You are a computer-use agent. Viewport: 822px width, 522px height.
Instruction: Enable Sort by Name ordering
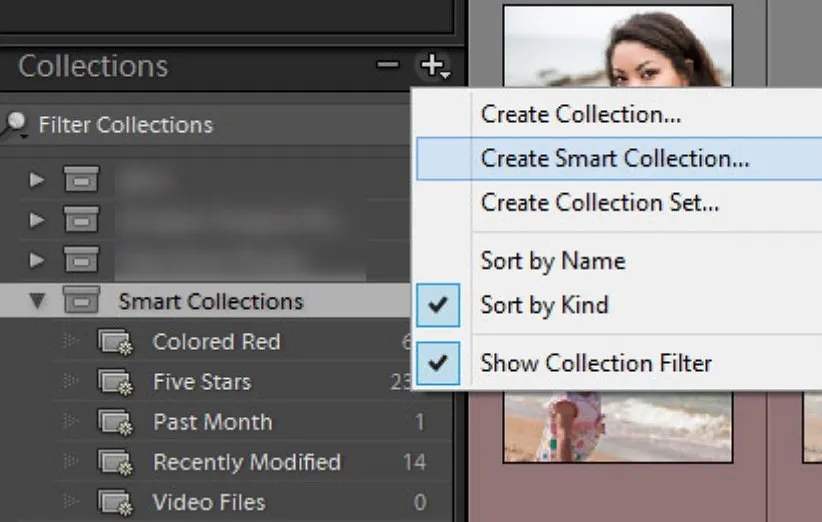pyautogui.click(x=552, y=261)
